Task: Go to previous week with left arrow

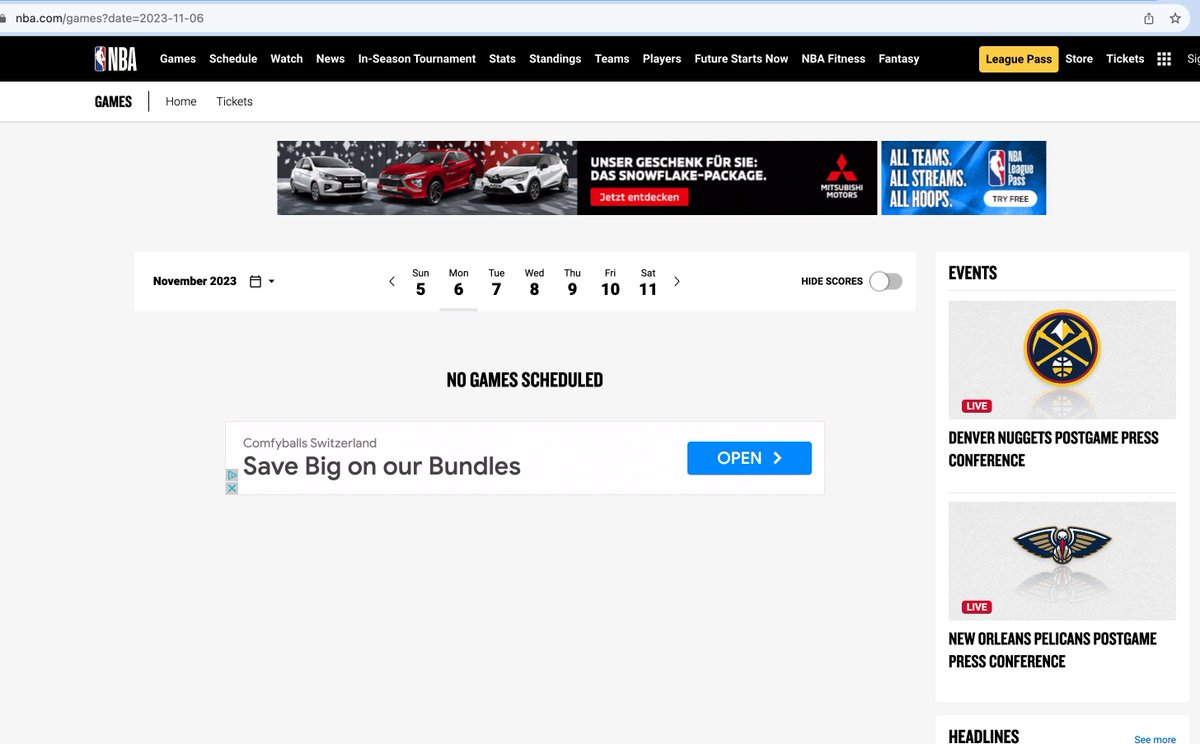Action: coord(392,282)
